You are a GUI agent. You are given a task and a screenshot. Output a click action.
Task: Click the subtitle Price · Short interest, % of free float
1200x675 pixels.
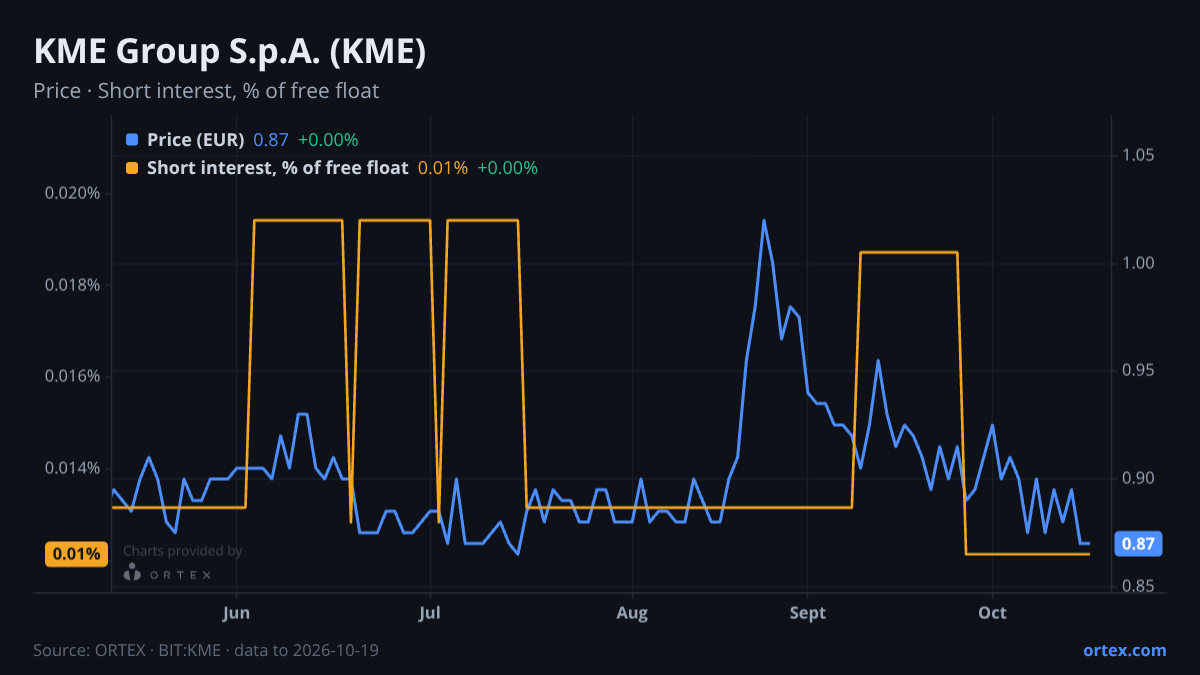[206, 91]
